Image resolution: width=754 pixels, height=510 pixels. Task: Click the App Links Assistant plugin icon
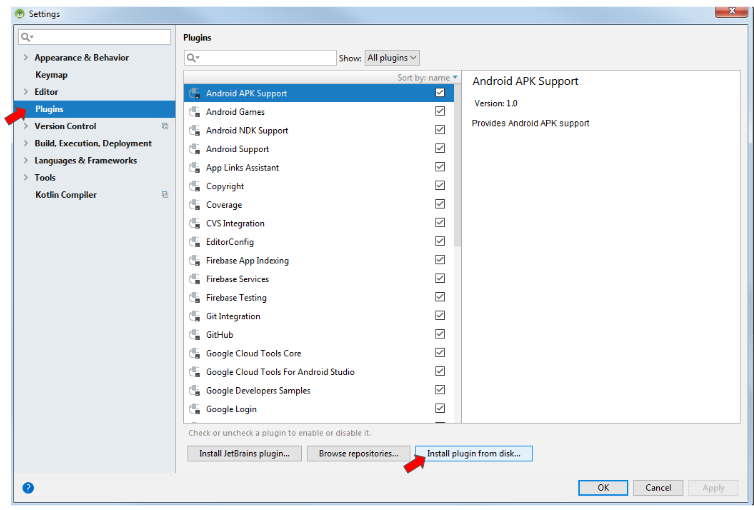pos(195,168)
